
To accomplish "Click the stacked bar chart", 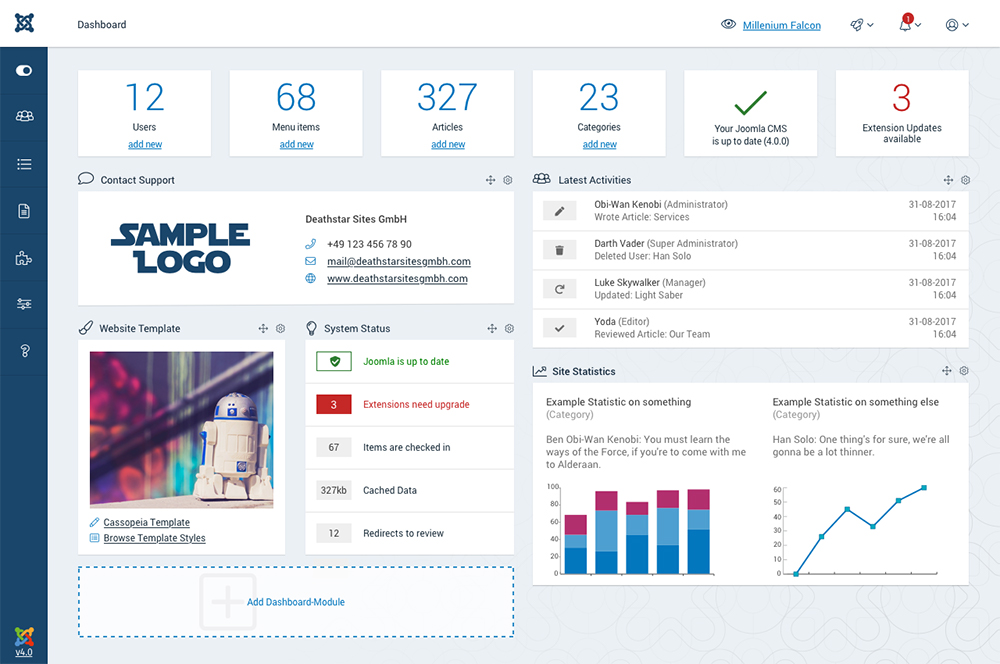I will [631, 531].
